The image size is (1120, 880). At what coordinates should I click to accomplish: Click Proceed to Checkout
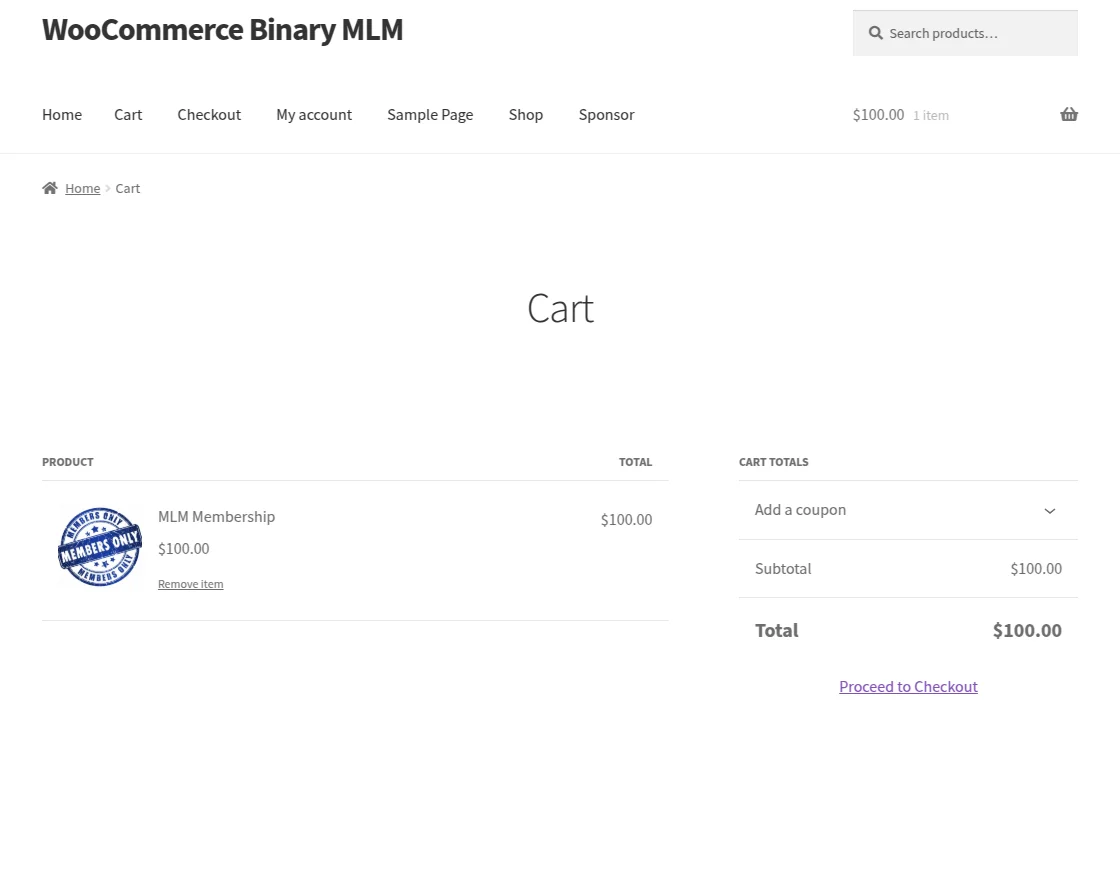pos(908,686)
